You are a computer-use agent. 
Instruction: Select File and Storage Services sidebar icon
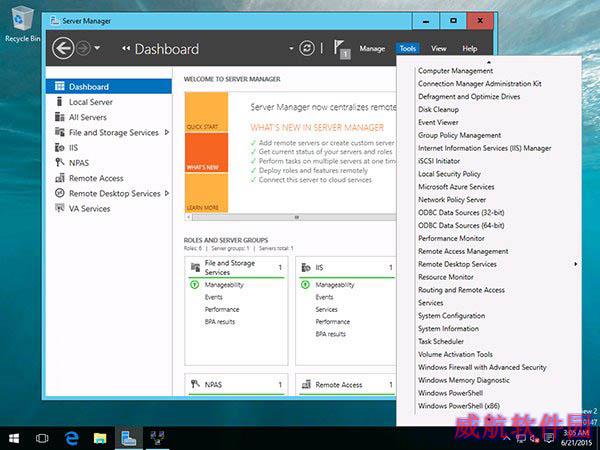pos(59,132)
